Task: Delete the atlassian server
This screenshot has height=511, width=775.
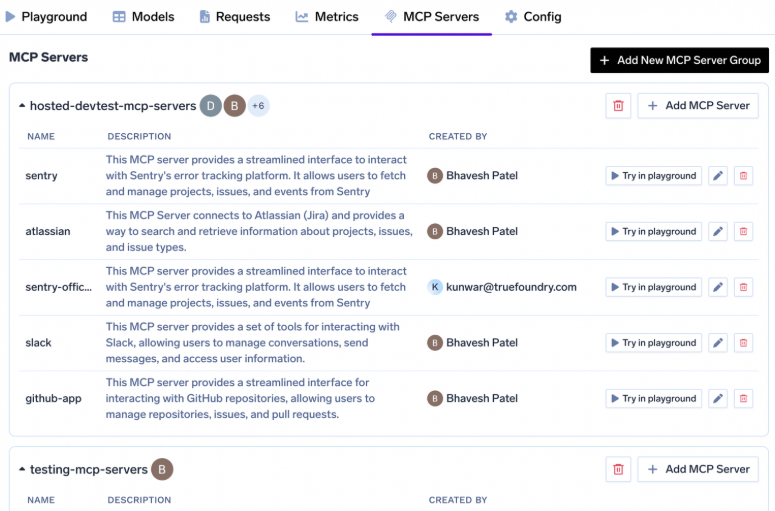Action: 743,231
